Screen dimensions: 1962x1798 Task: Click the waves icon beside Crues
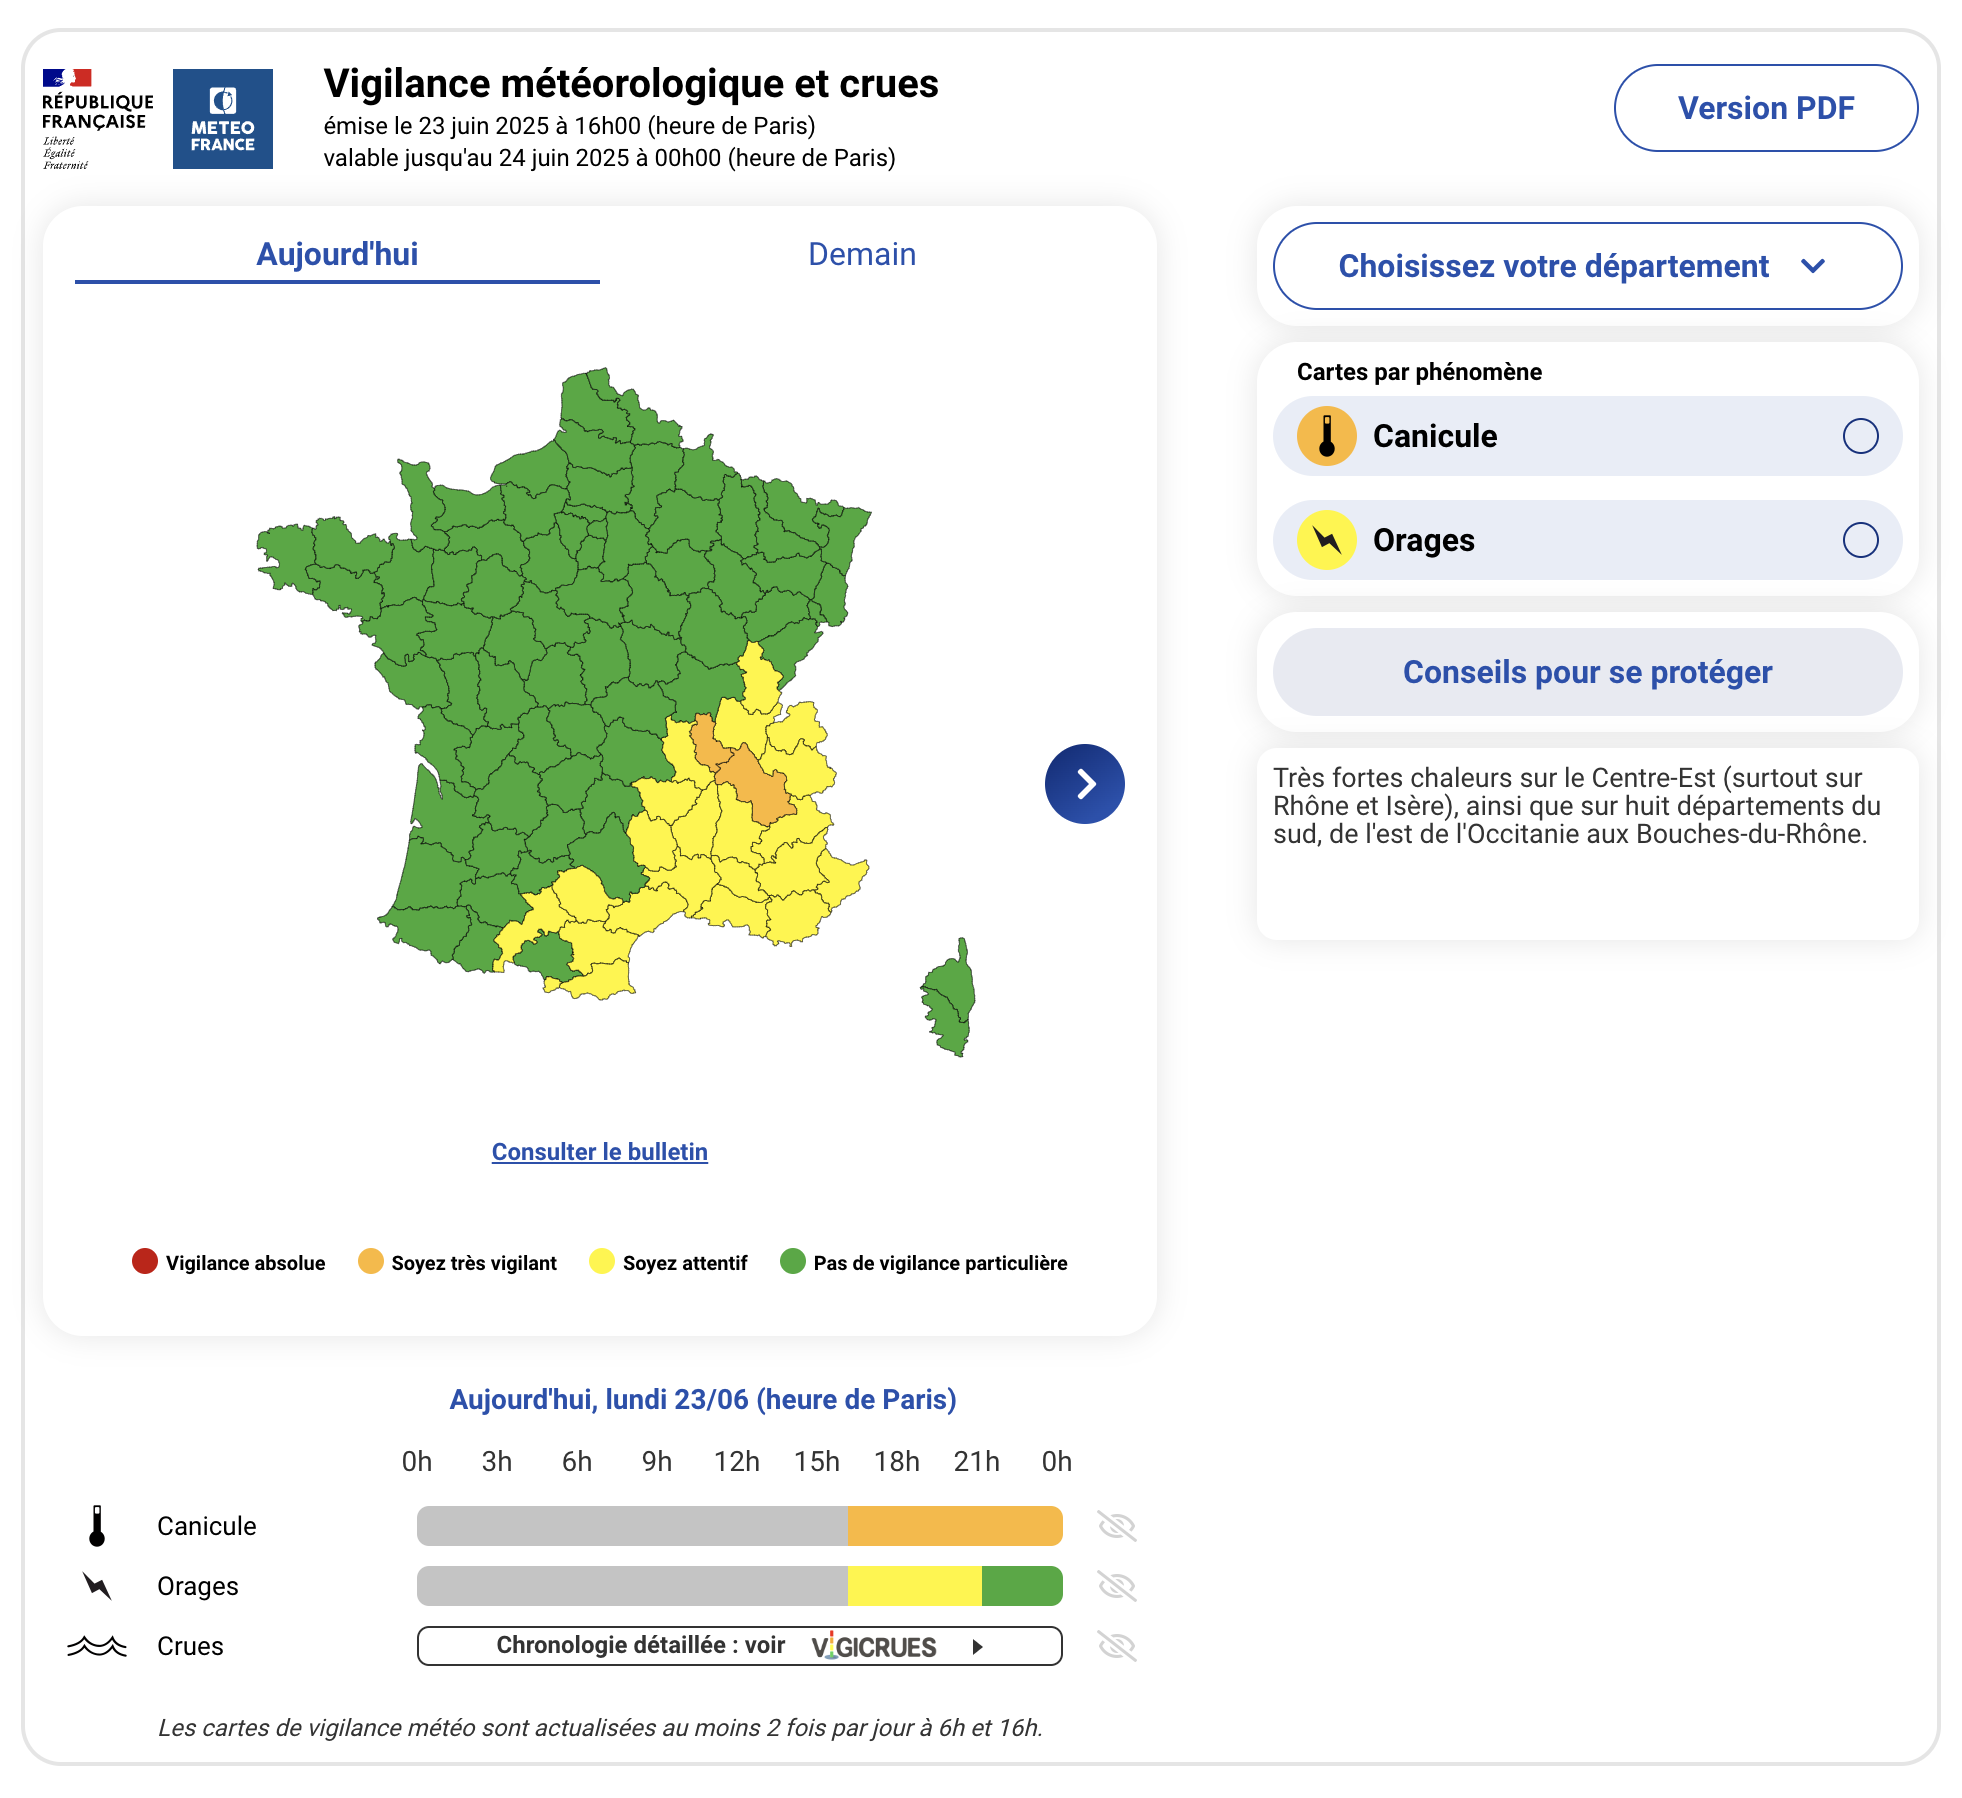[97, 1646]
